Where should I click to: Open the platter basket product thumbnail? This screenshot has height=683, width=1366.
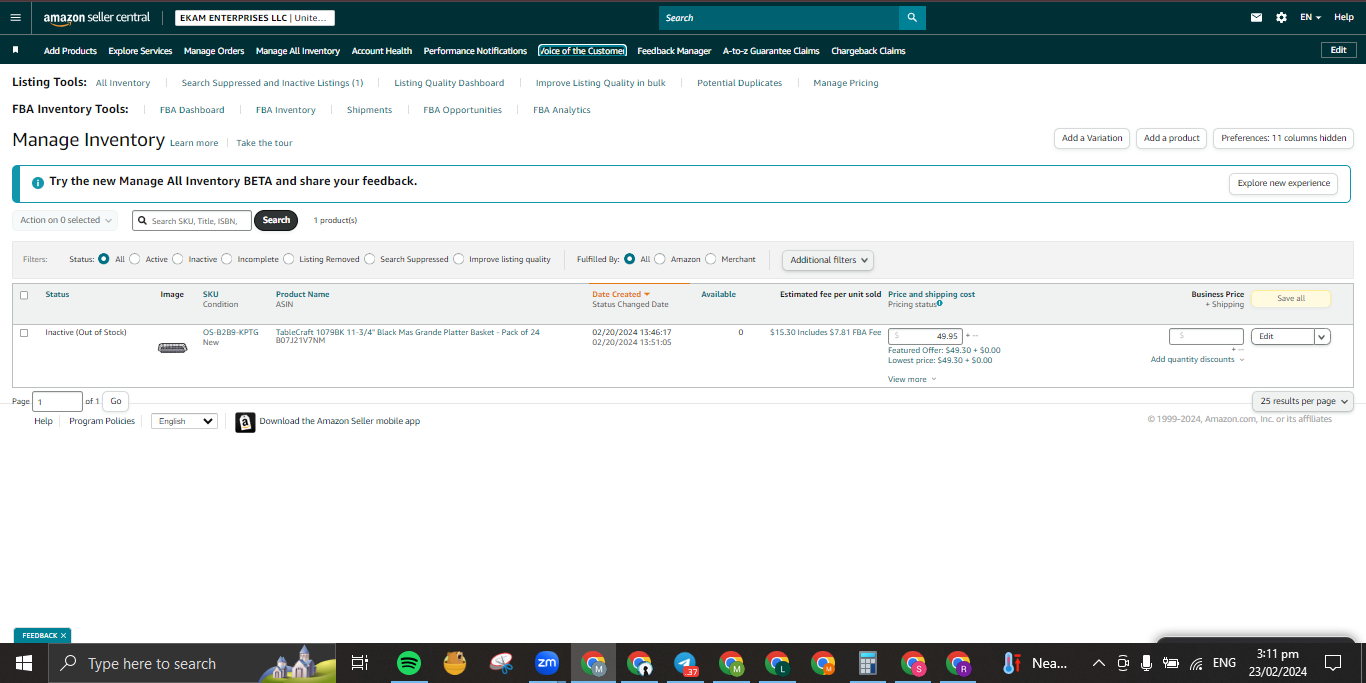[172, 347]
